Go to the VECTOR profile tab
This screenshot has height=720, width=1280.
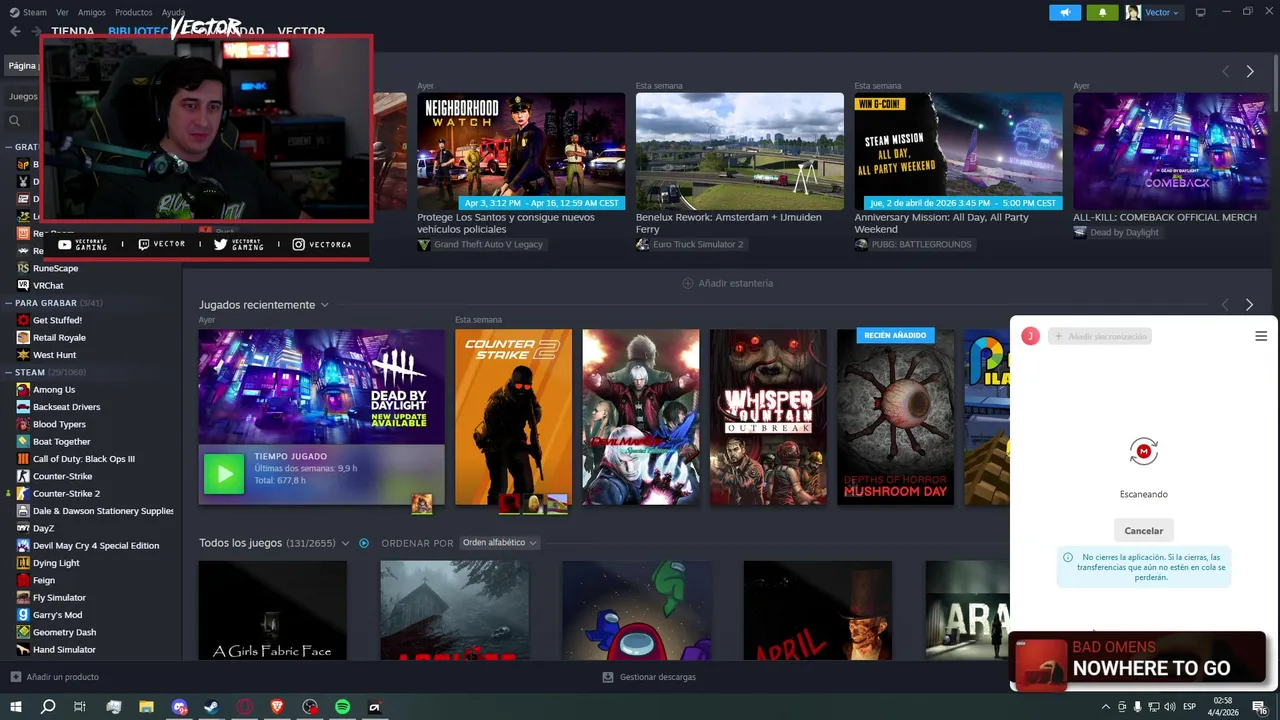301,32
